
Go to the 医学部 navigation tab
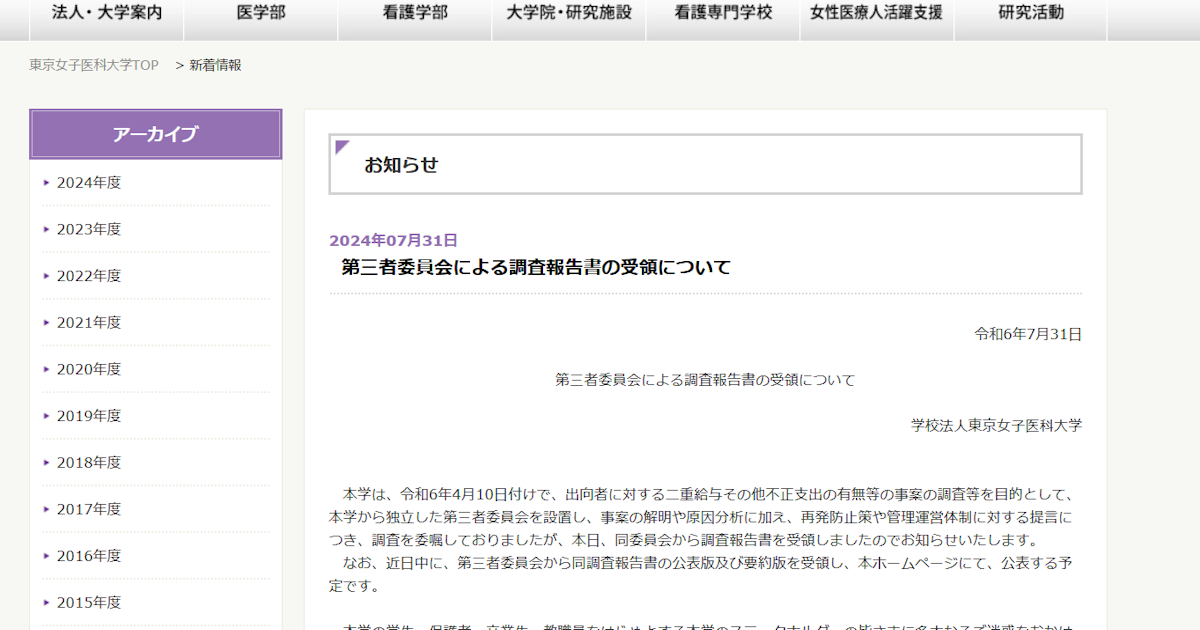(x=261, y=13)
